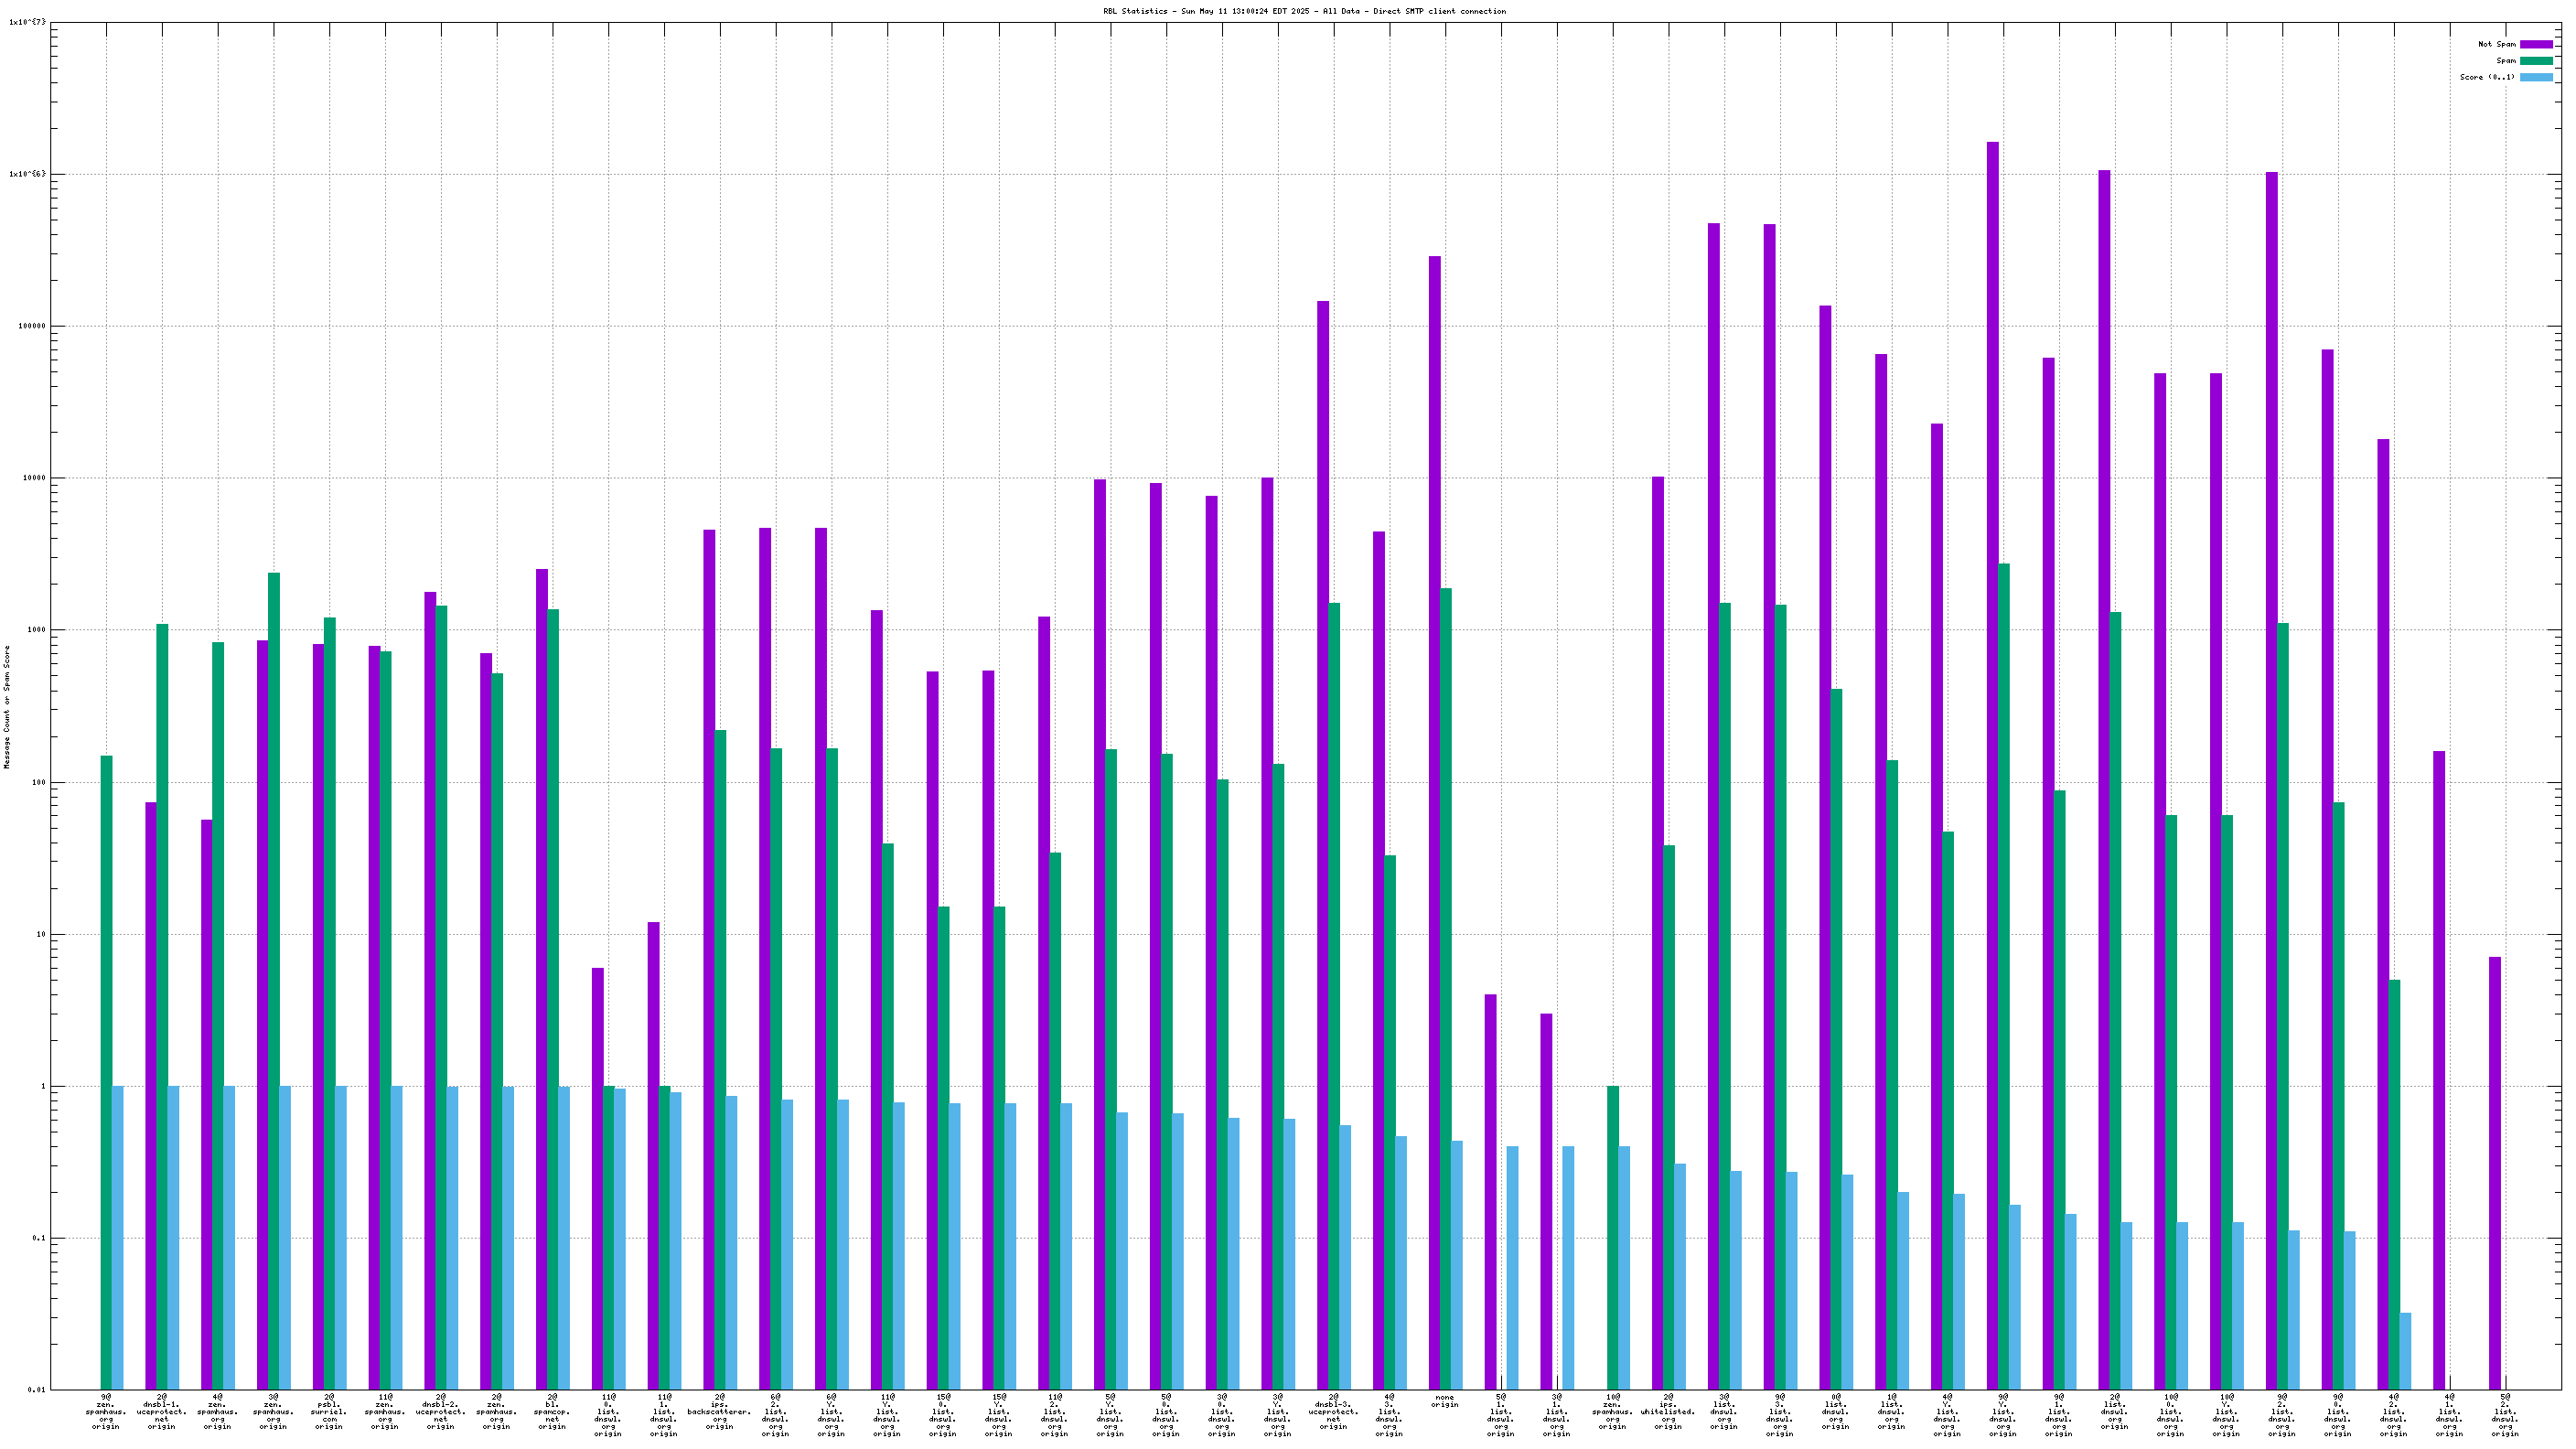Click the 'psbl.surriel.com origin' x-axis label

(329, 1411)
